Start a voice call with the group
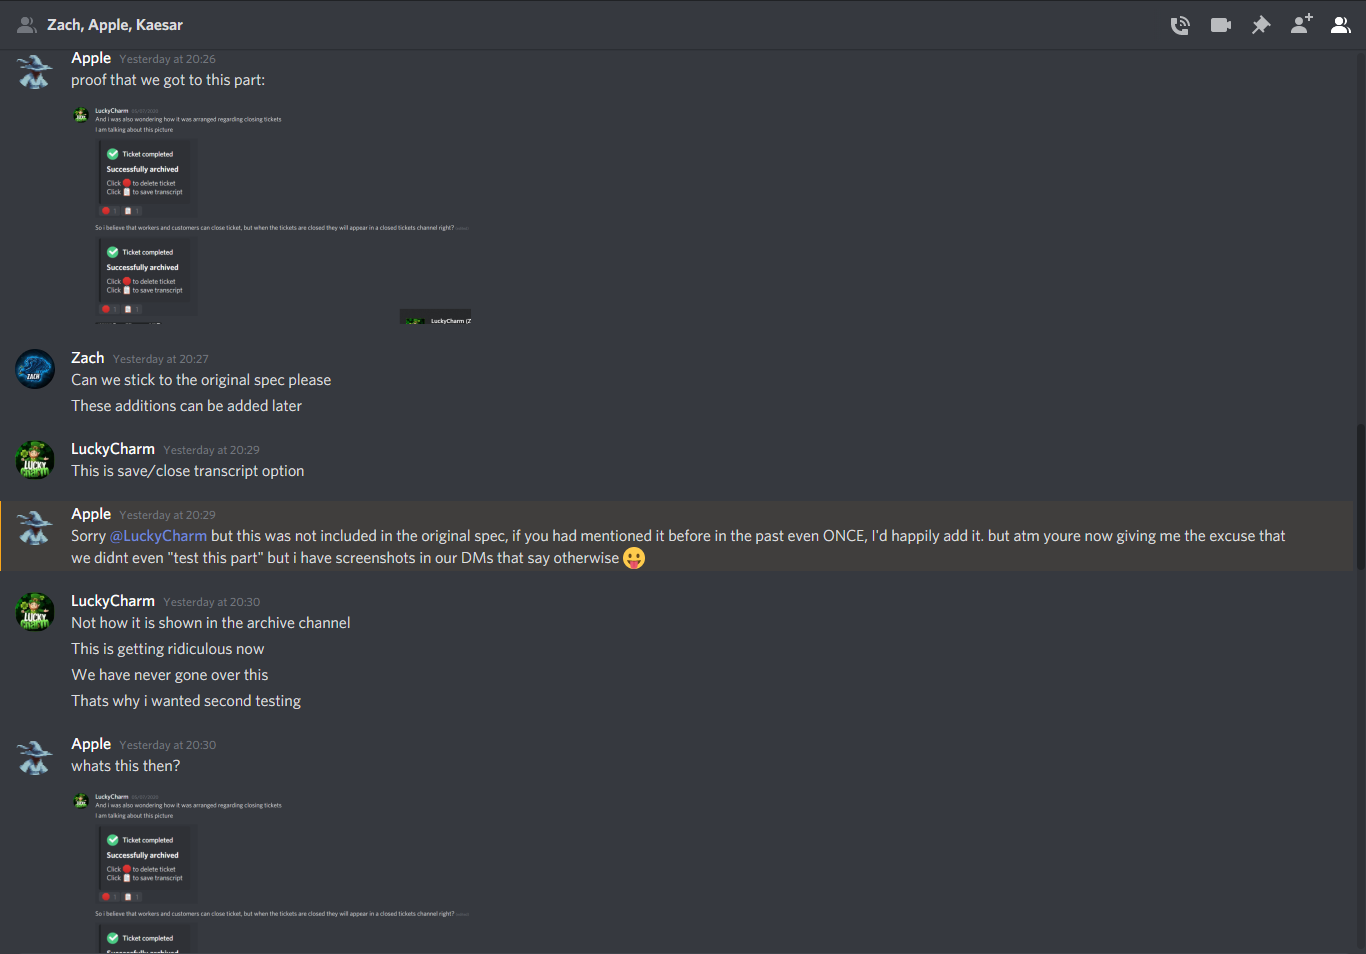Screen dimensions: 1366x954 pos(1180,25)
